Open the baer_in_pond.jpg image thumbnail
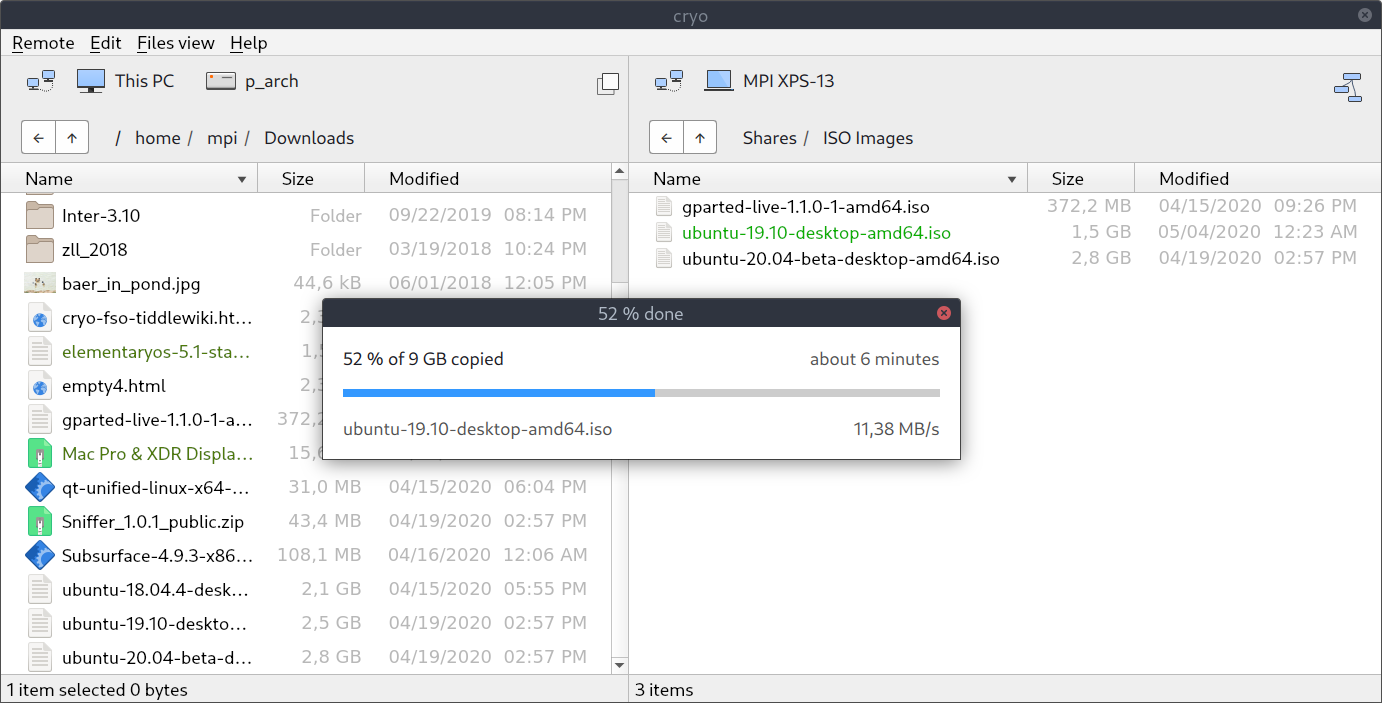This screenshot has height=703, width=1382. tap(40, 283)
